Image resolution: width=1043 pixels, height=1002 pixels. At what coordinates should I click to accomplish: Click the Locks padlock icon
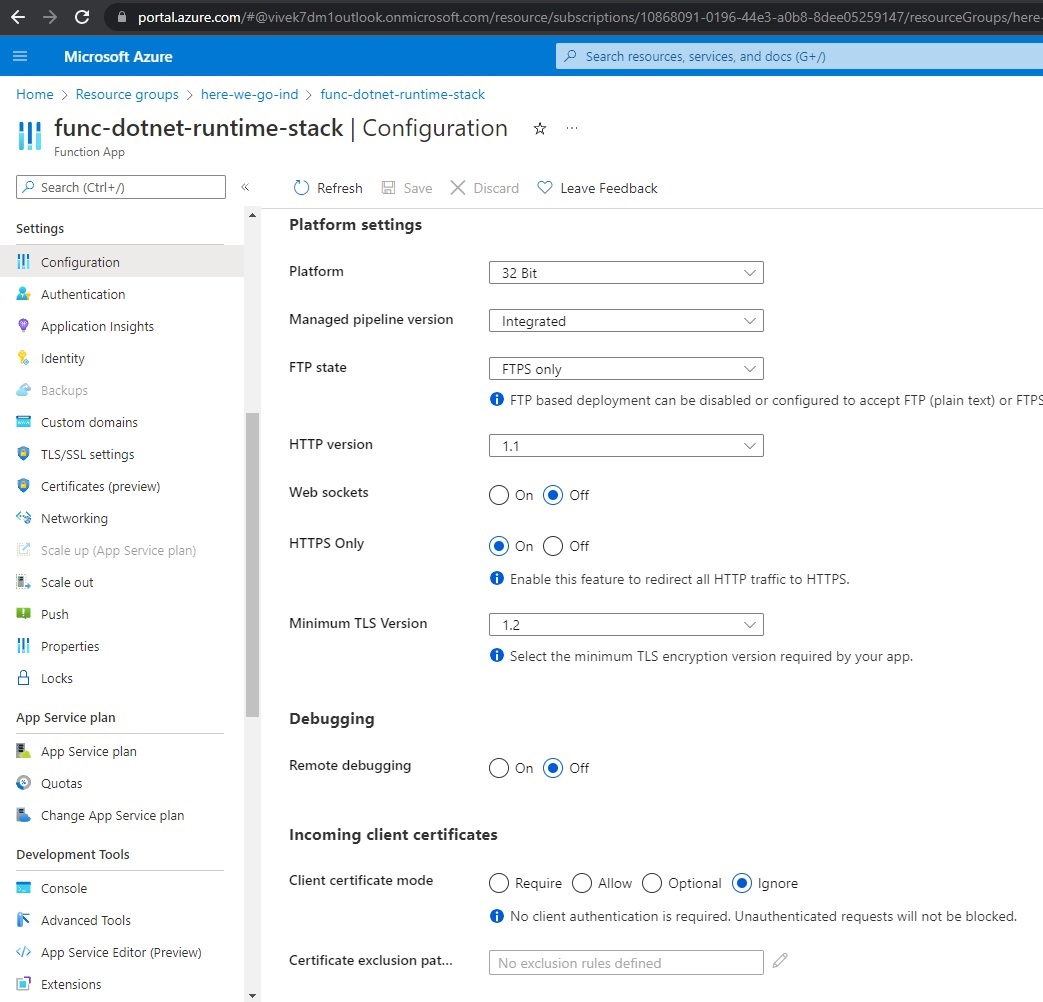click(x=23, y=677)
